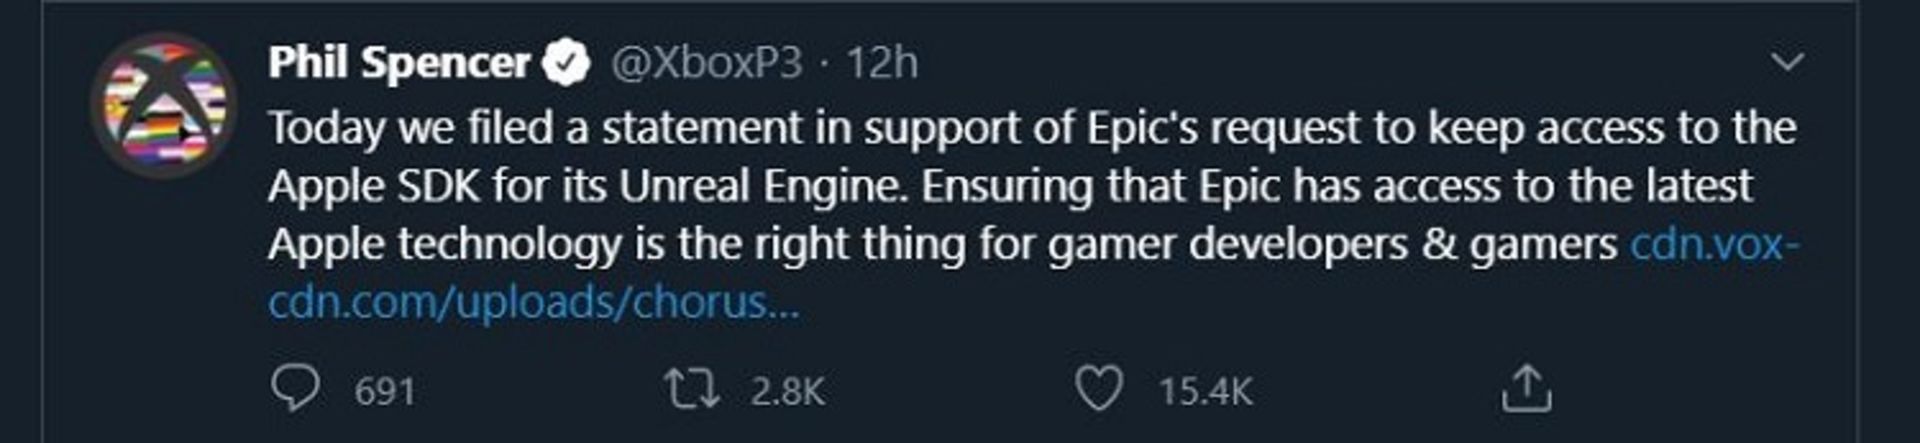Image resolution: width=1920 pixels, height=443 pixels.
Task: Open the Xbox rainbow profile avatar
Action: pyautogui.click(x=163, y=105)
